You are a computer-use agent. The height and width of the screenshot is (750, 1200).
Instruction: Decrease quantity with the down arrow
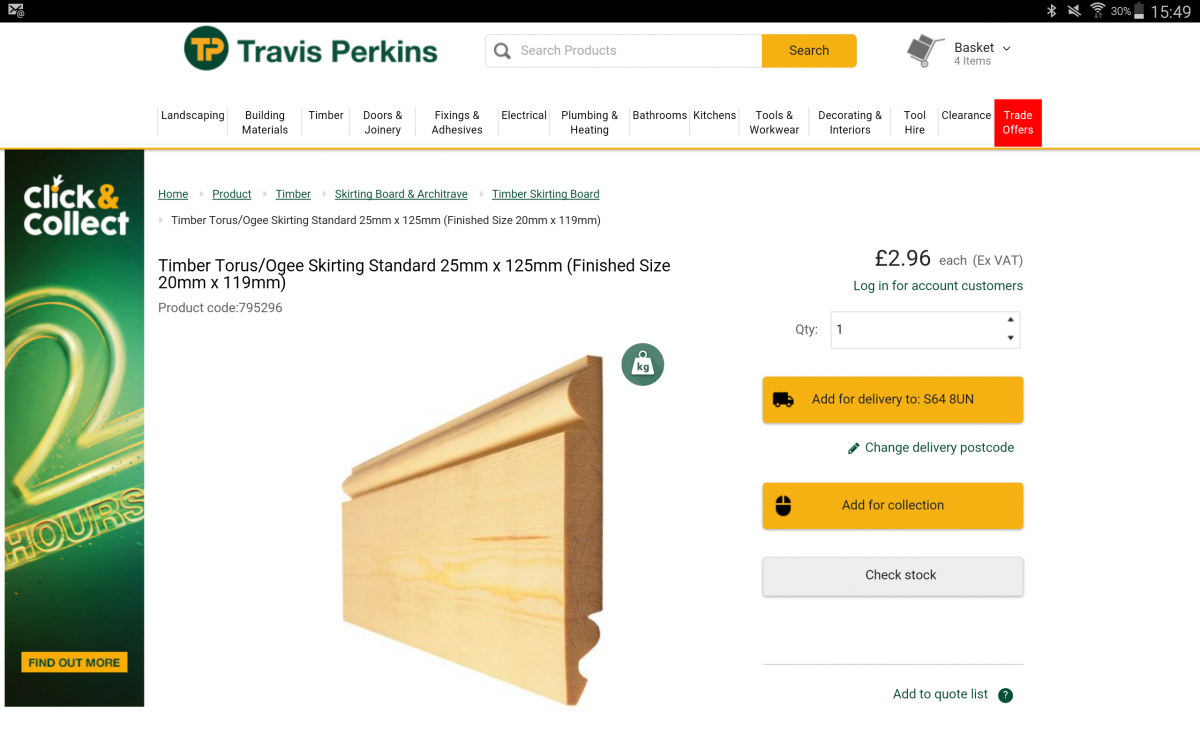click(x=1010, y=338)
